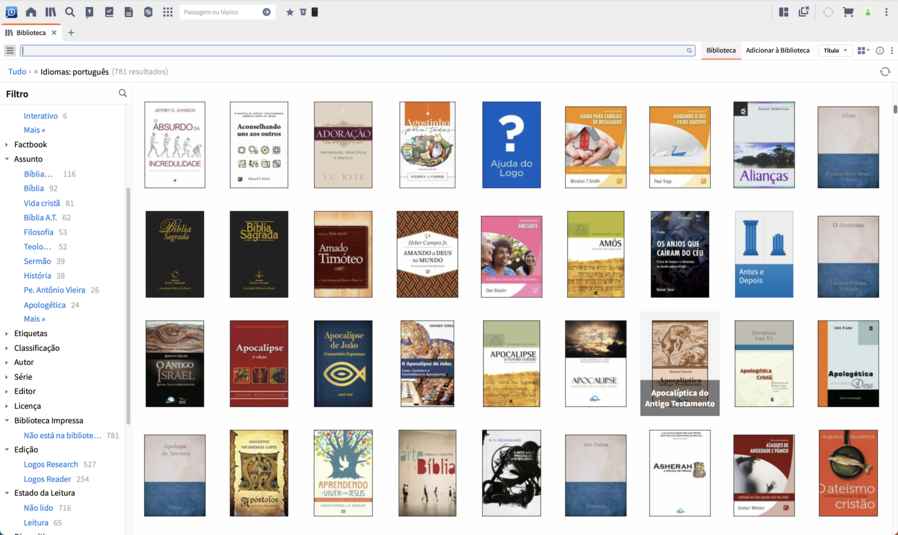Show more subjects with Mais » under Assunto
The height and width of the screenshot is (535, 898).
click(x=34, y=319)
